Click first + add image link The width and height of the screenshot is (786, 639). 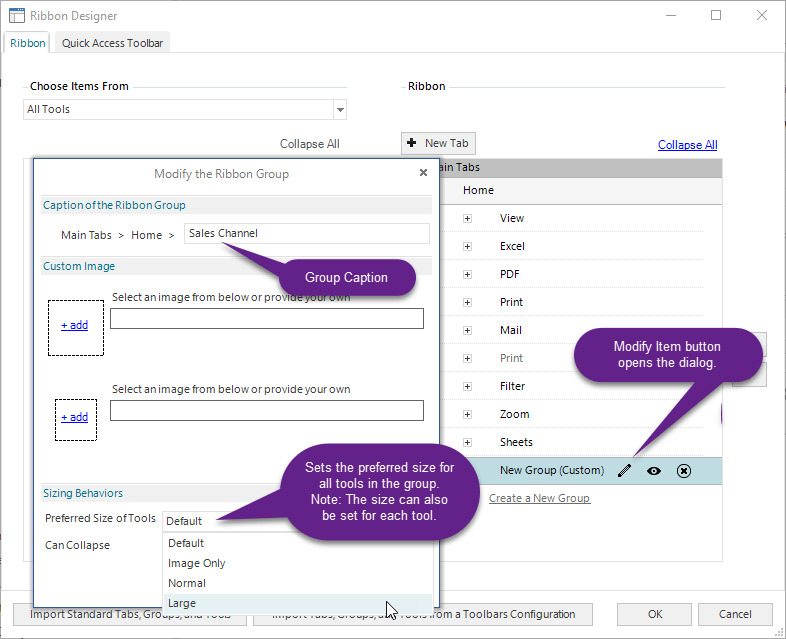[x=75, y=325]
